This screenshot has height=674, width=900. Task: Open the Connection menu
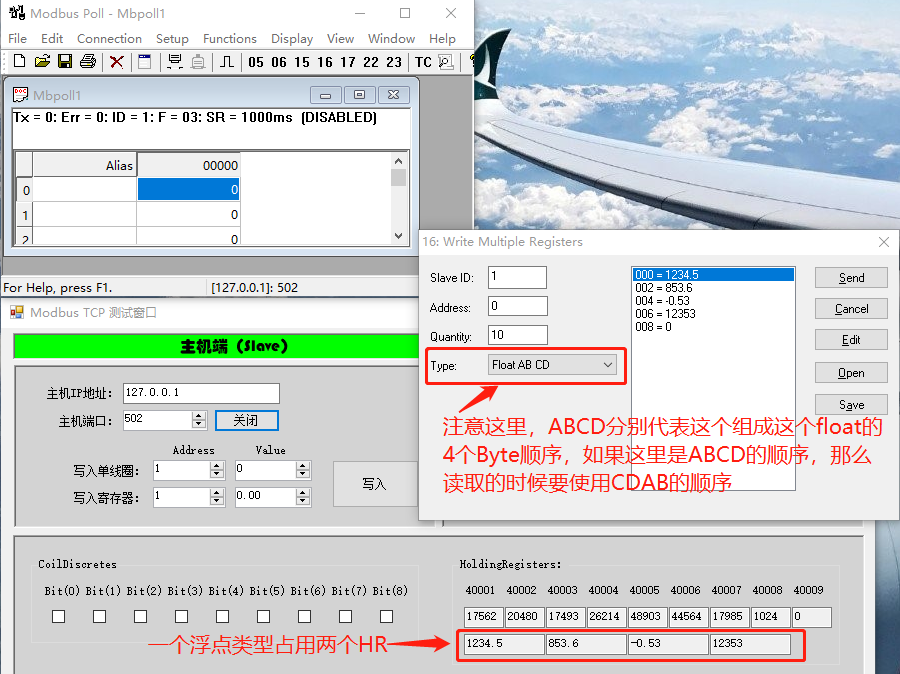[x=109, y=38]
